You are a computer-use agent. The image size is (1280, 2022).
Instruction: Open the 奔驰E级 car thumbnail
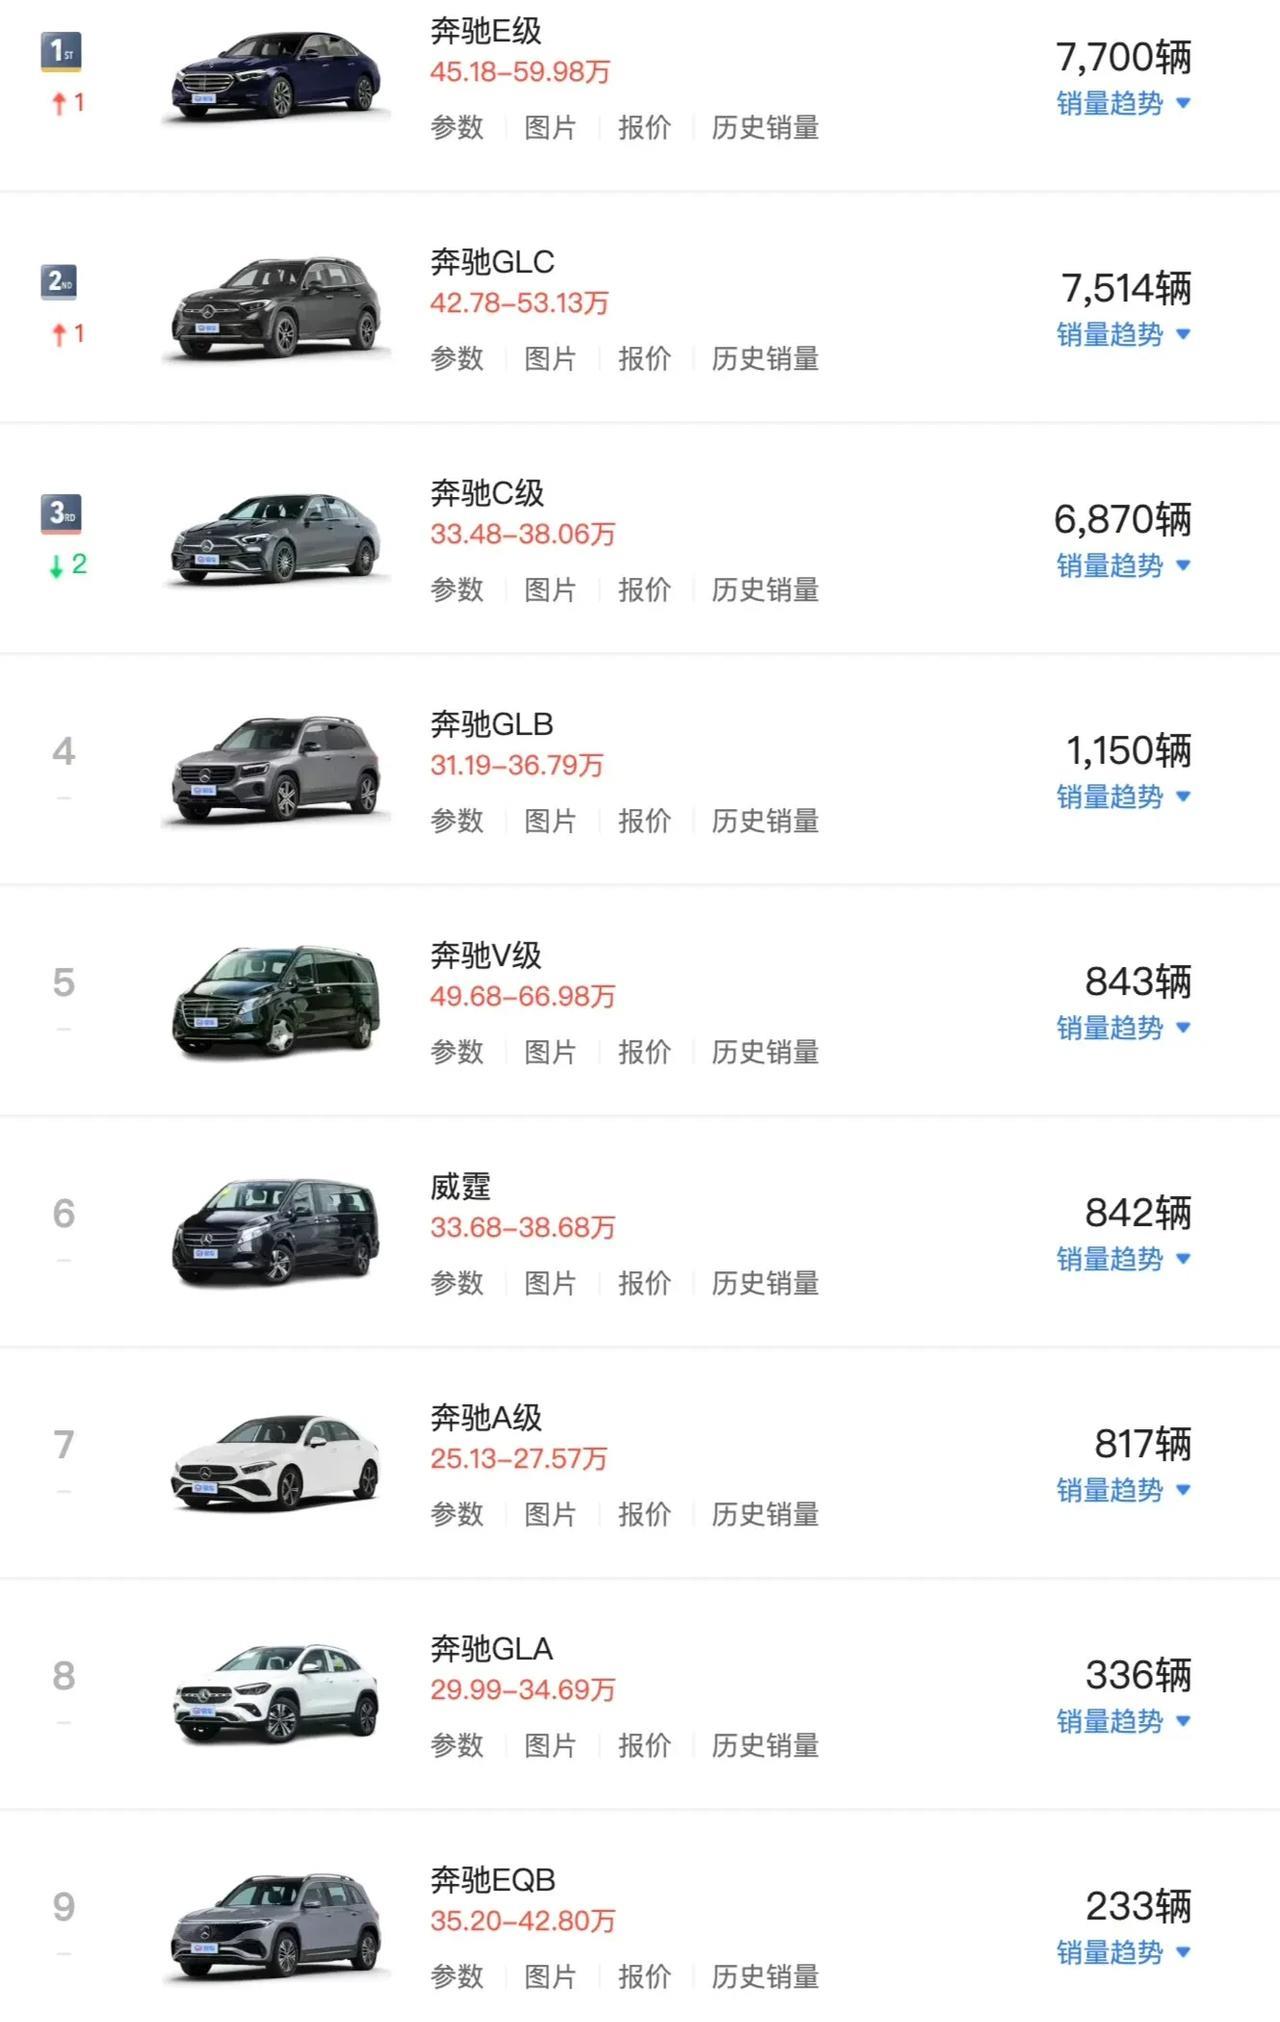tap(276, 78)
